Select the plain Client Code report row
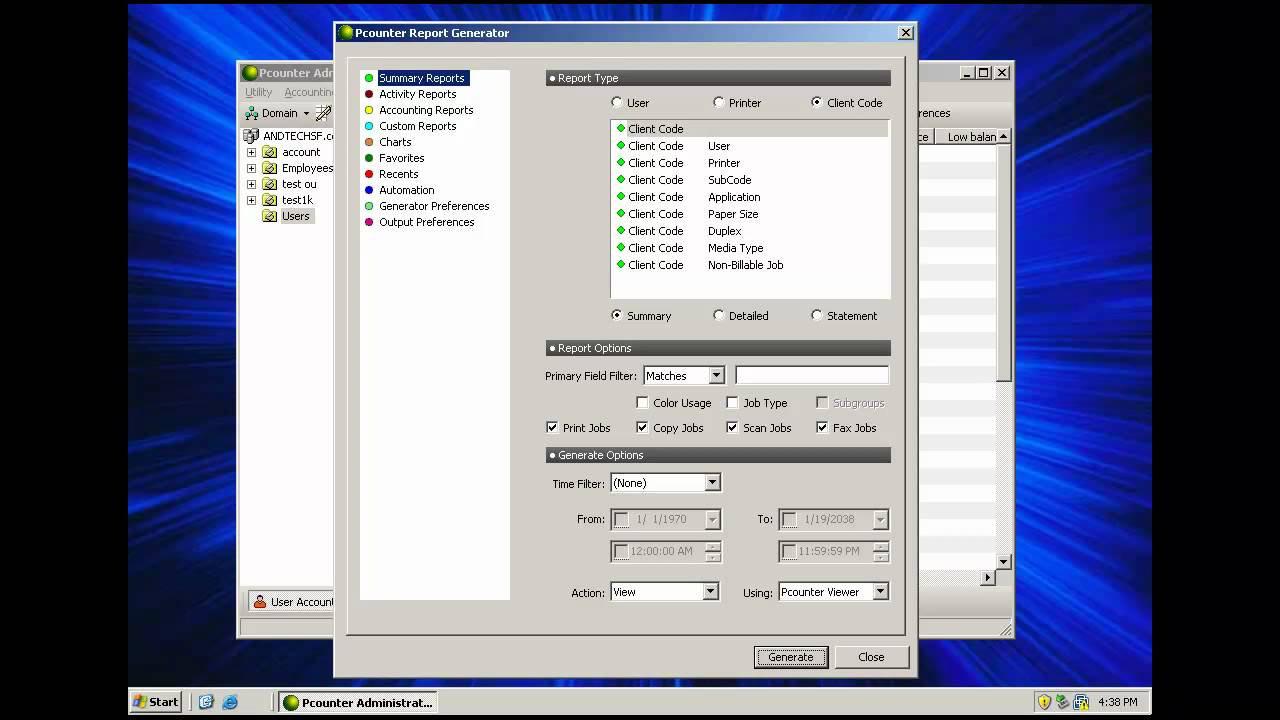 pyautogui.click(x=749, y=129)
